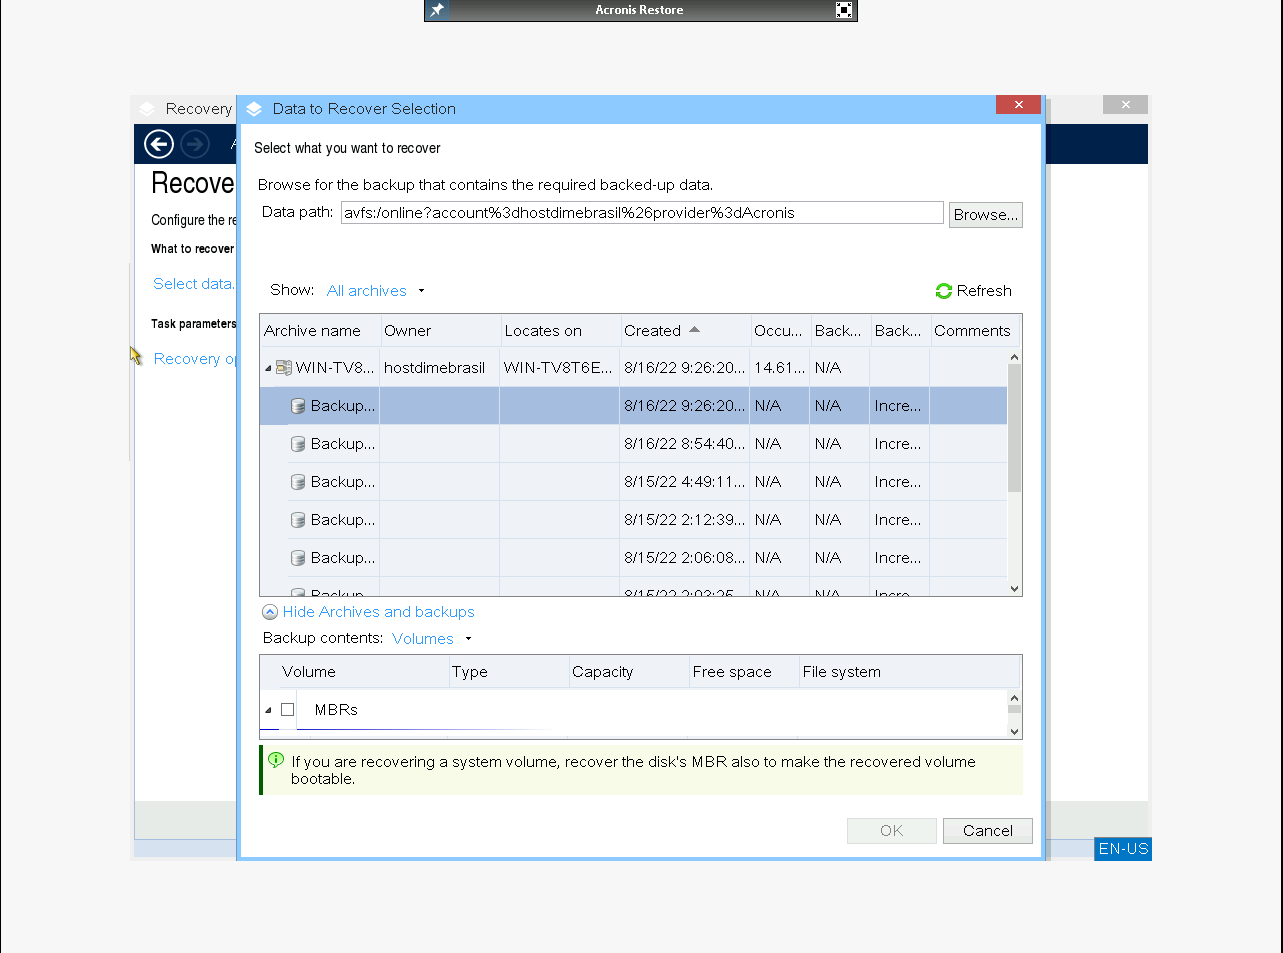Click the Refresh icon above archives list
The width and height of the screenshot is (1283, 953).
944,291
